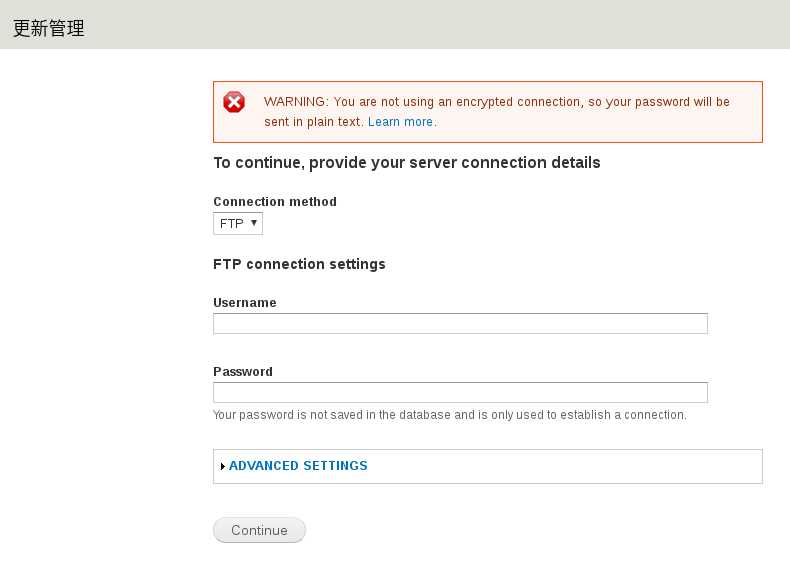Click the red error X icon
The height and width of the screenshot is (579, 790).
pos(234,102)
